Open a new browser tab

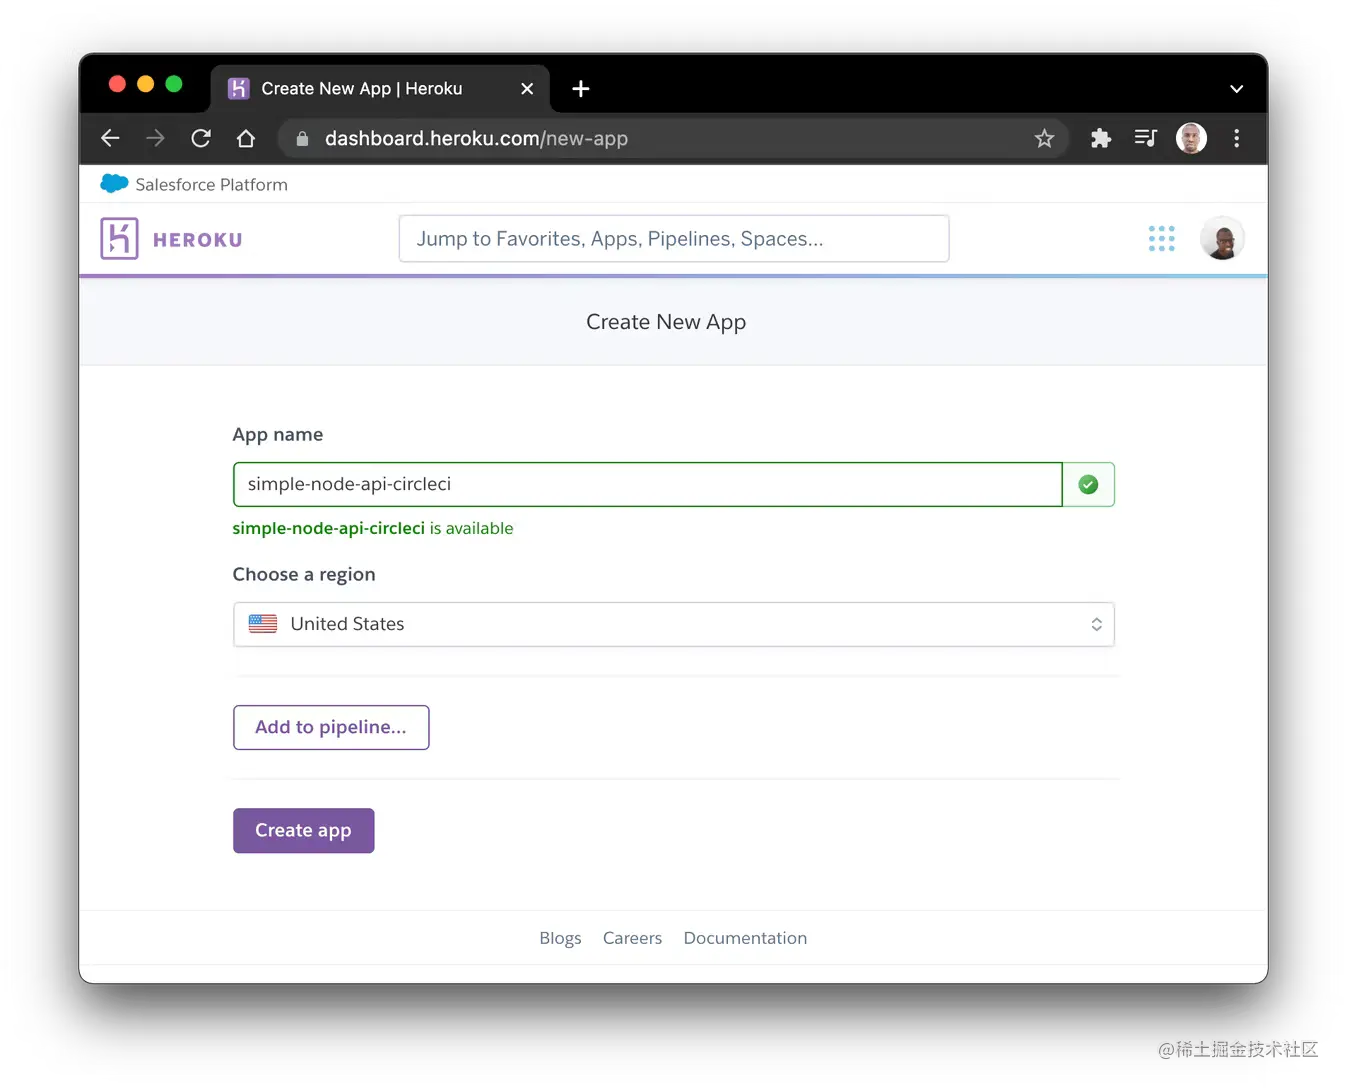point(580,89)
